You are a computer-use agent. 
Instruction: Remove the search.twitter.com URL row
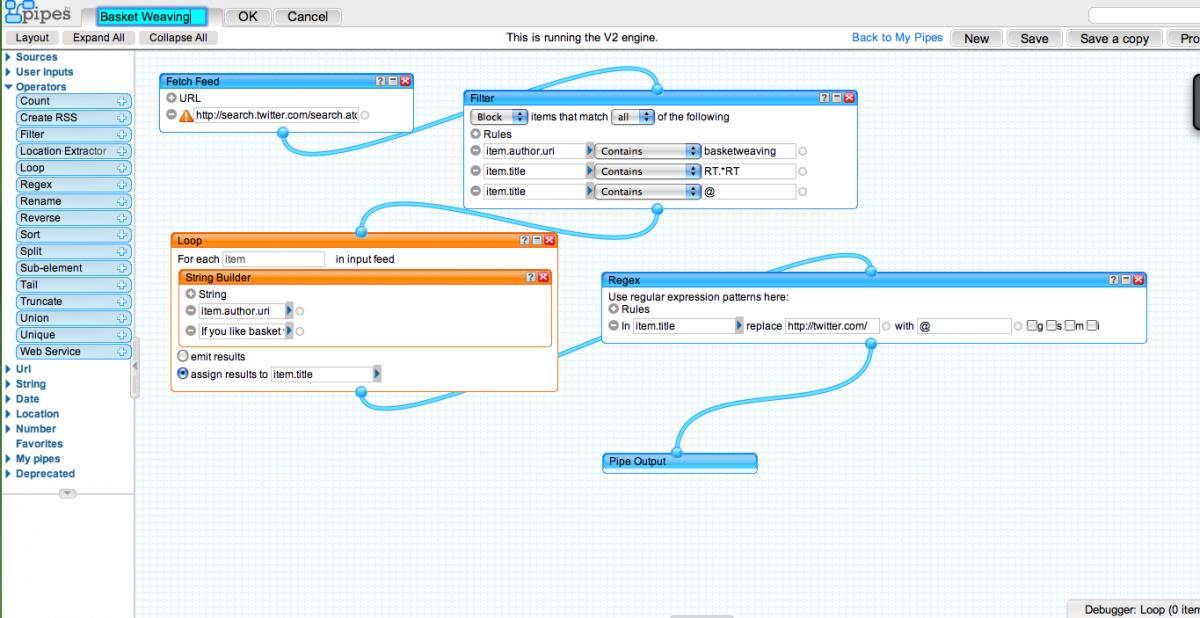[x=171, y=115]
